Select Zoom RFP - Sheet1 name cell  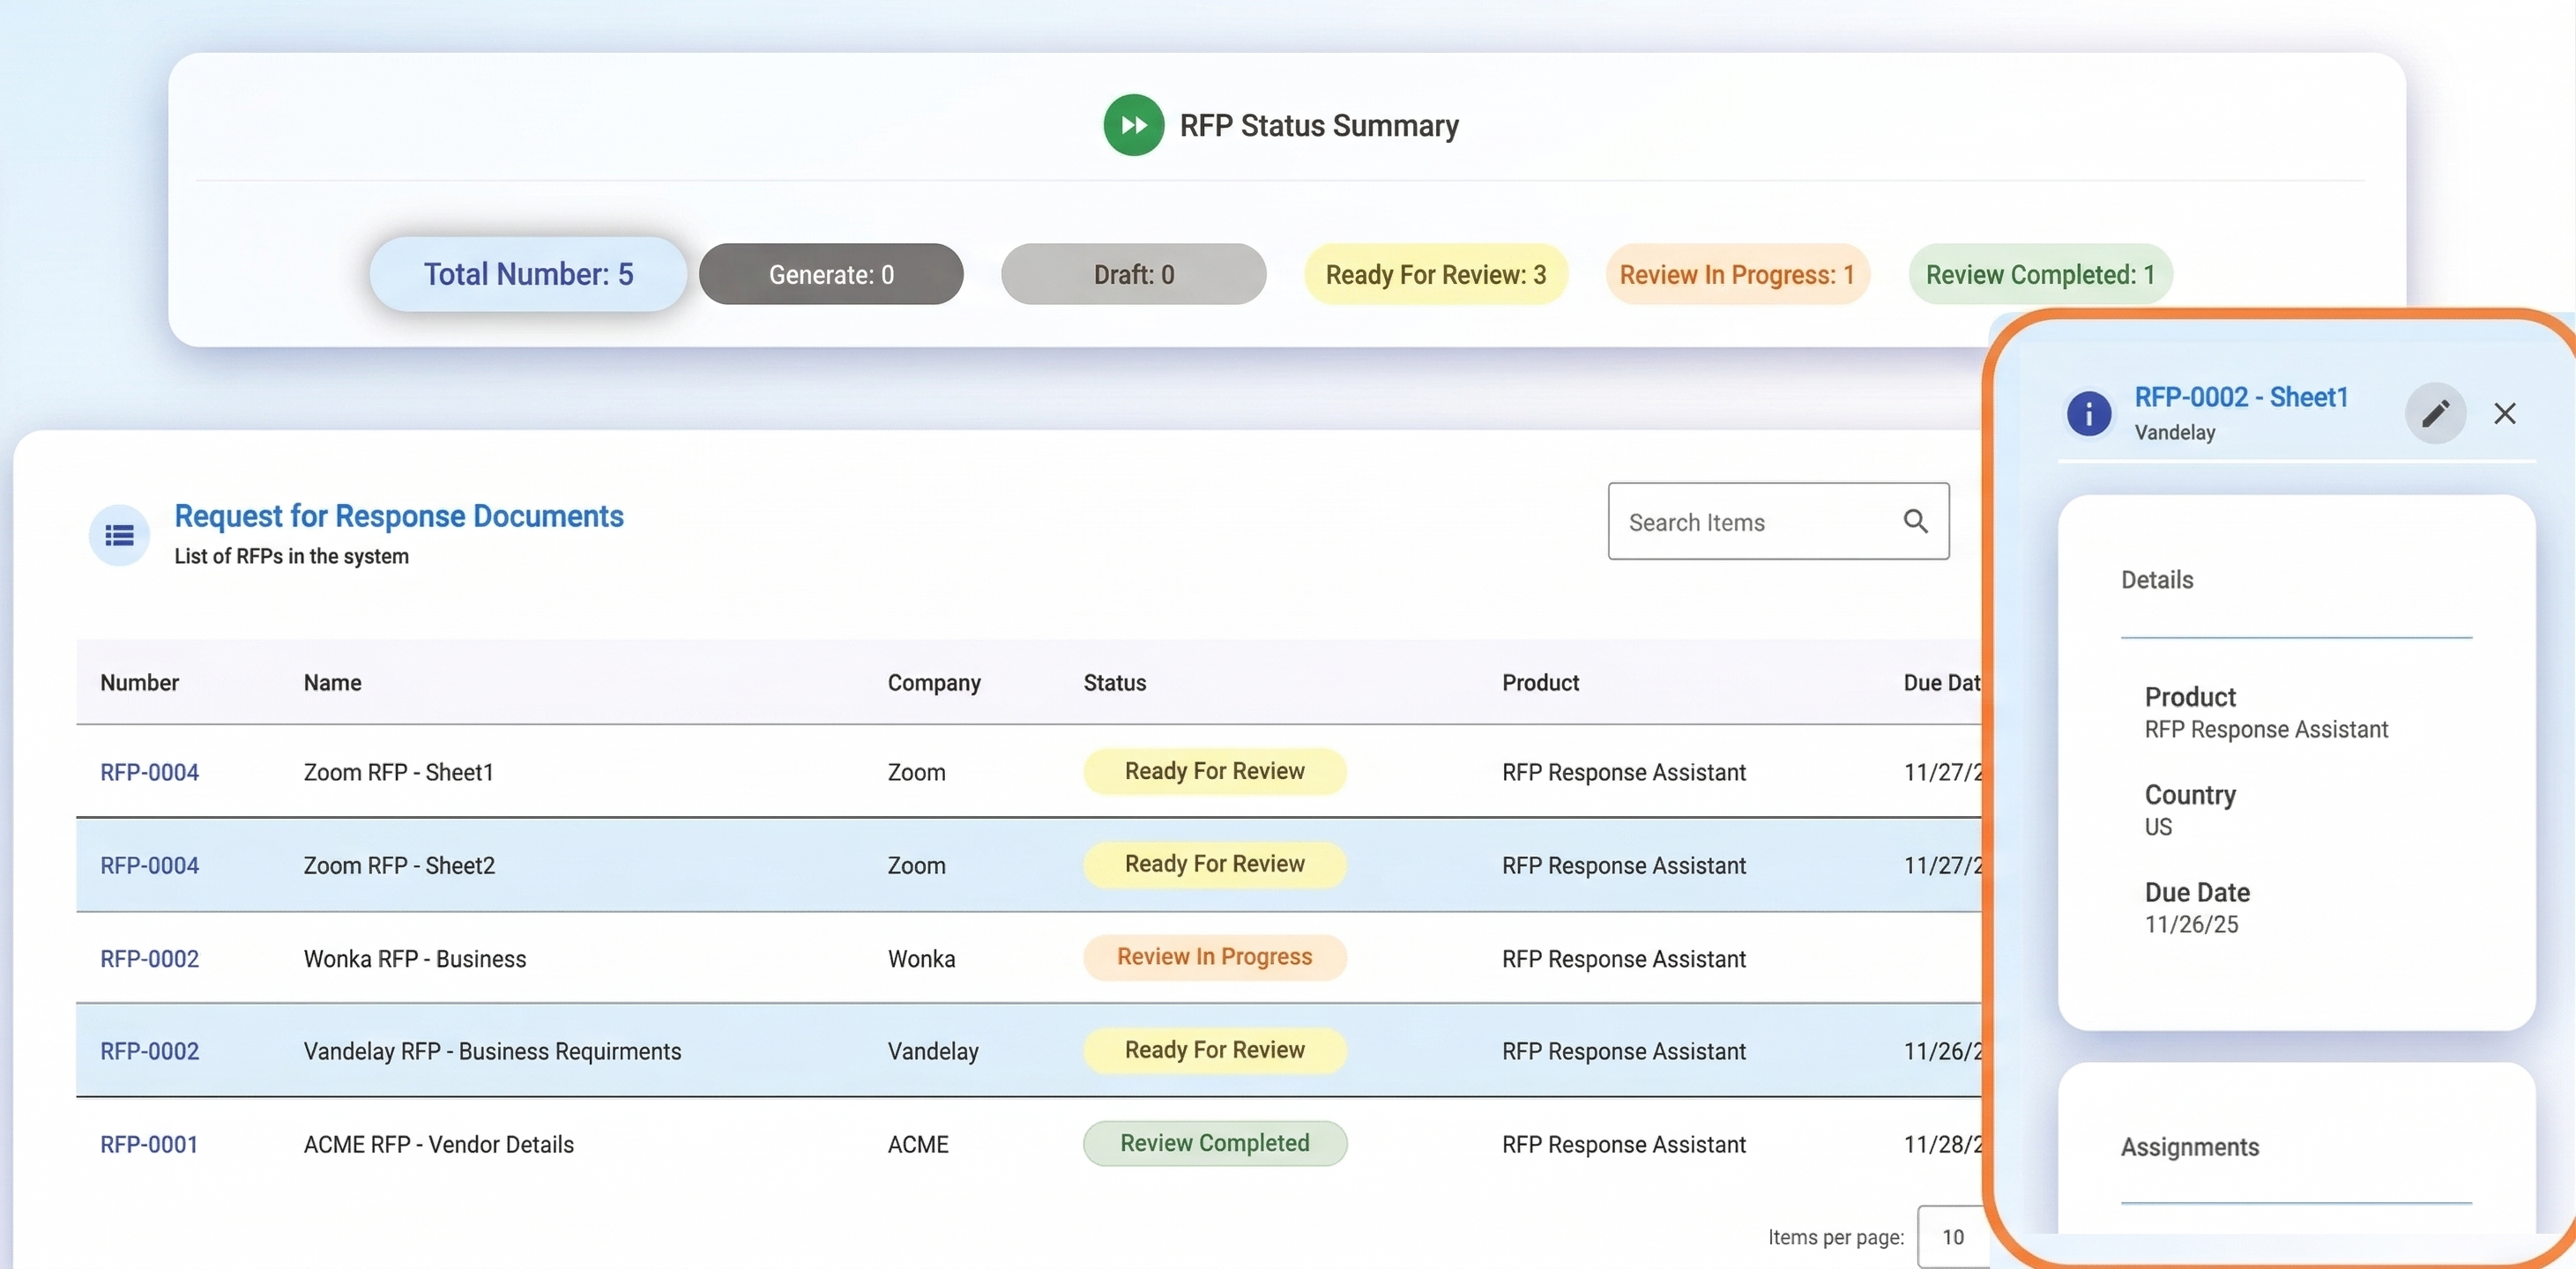[x=399, y=772]
